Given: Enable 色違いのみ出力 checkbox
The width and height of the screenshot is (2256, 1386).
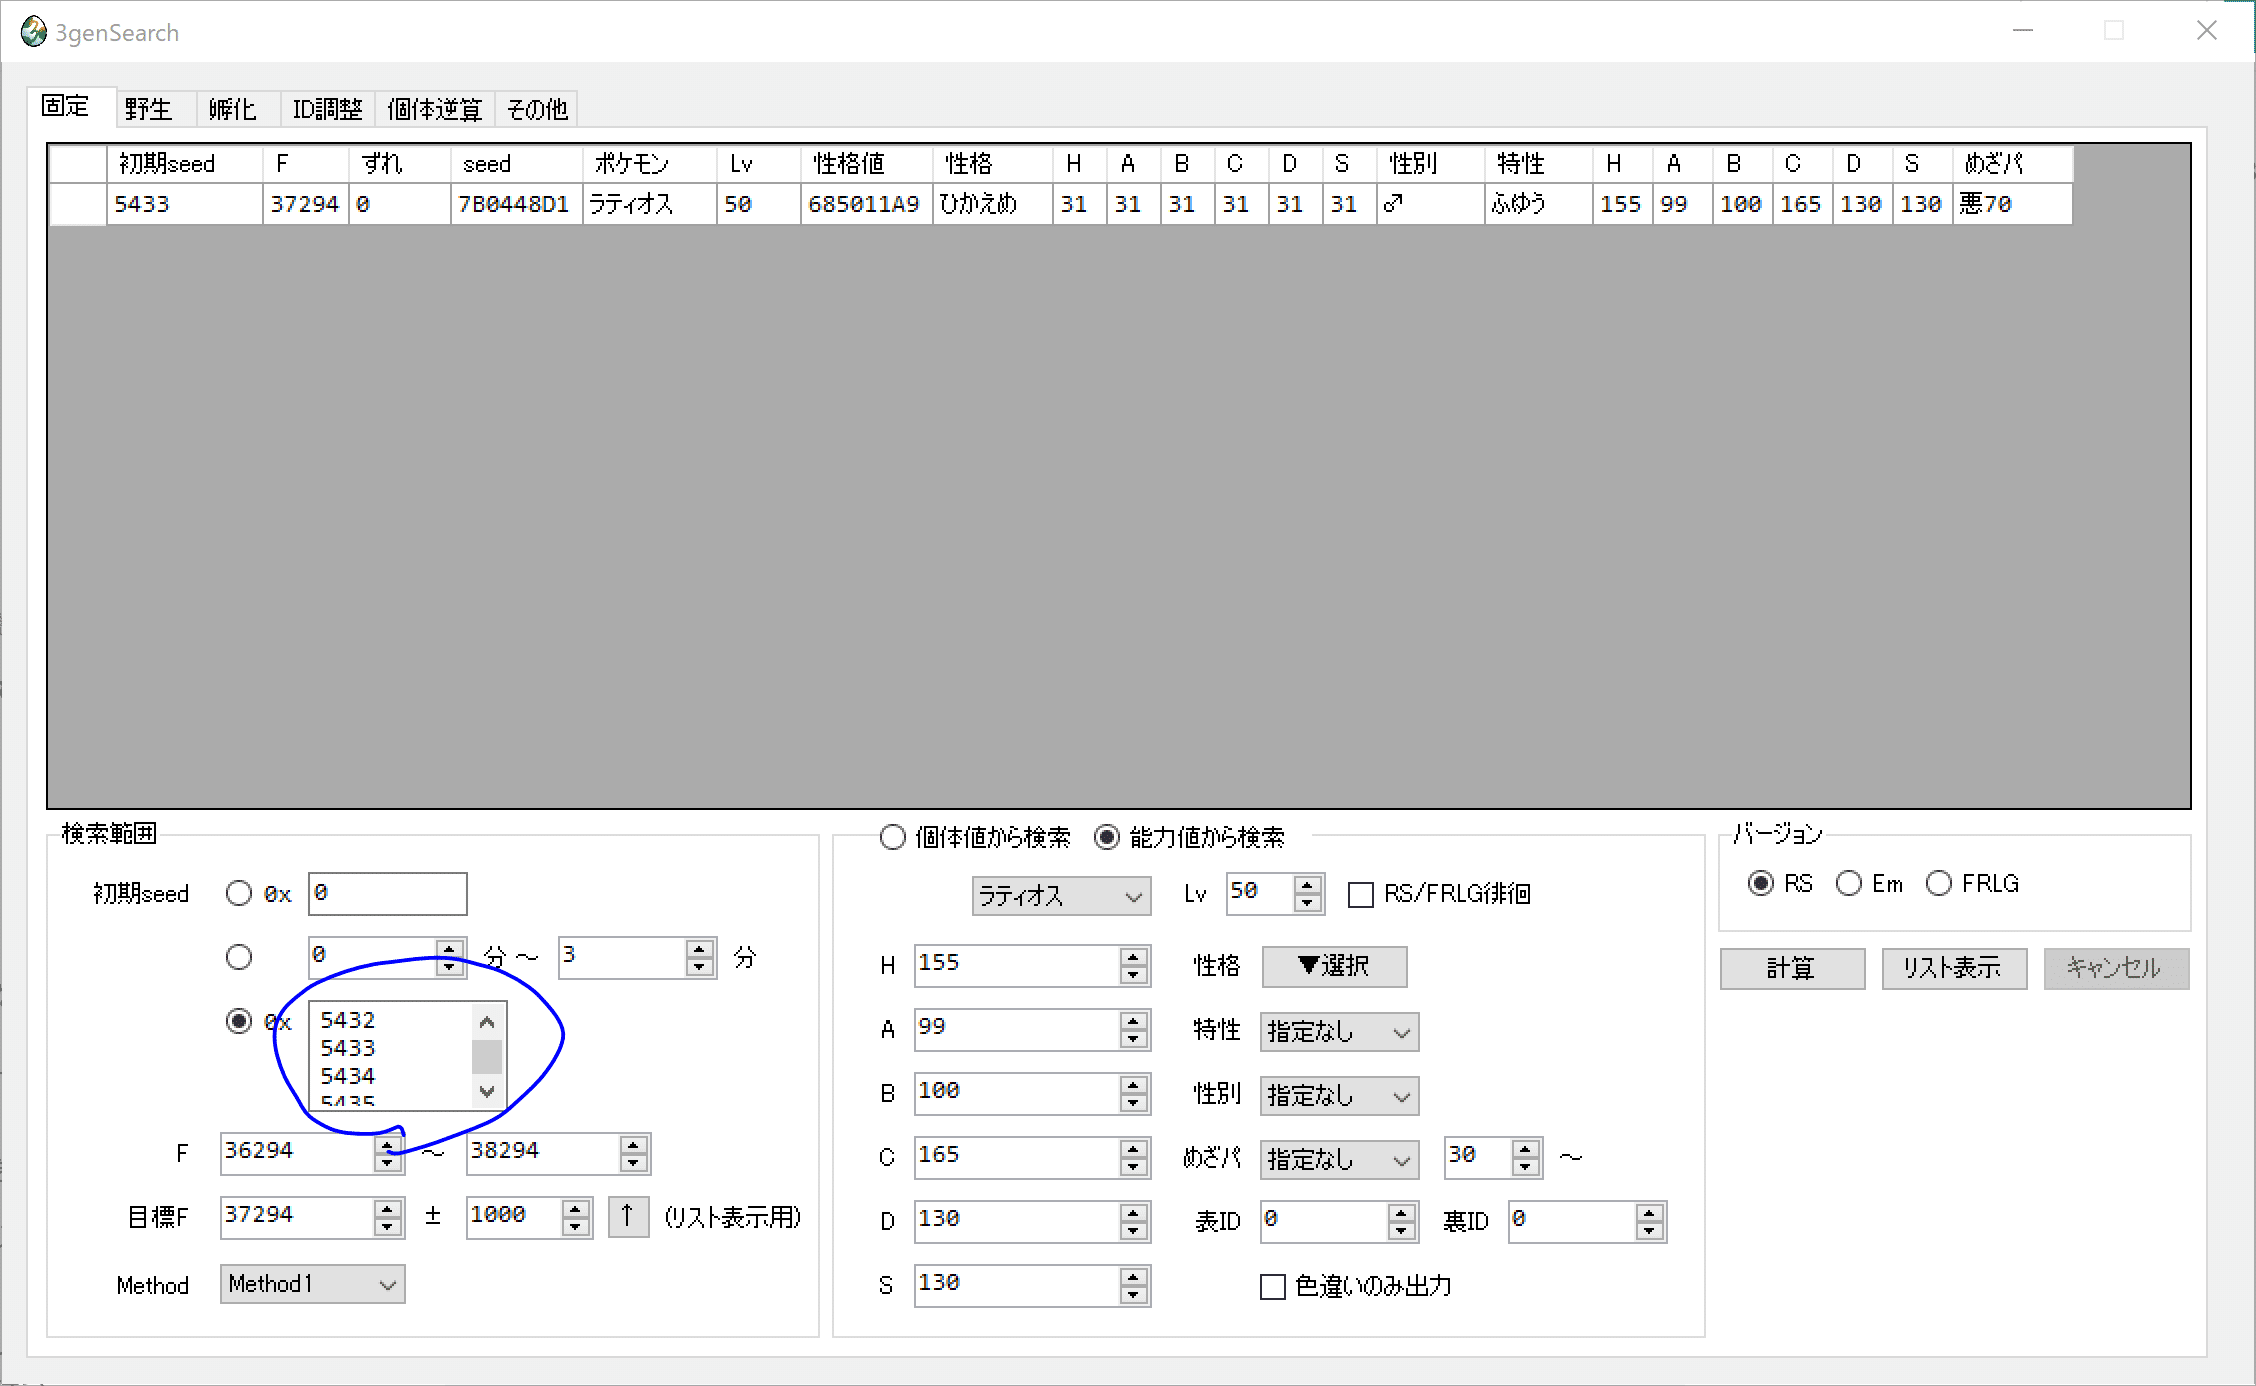Looking at the screenshot, I should coord(1272,1286).
